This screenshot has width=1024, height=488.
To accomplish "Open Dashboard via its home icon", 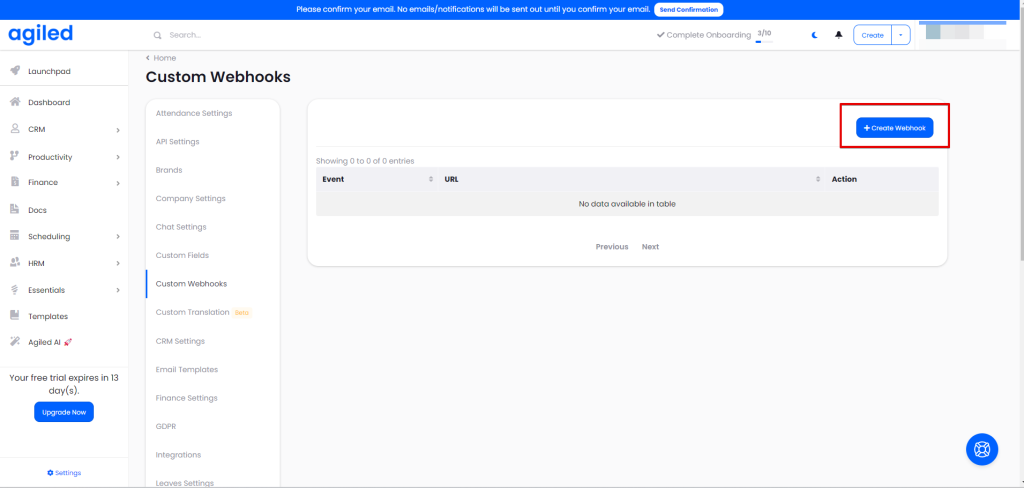I will tap(15, 102).
